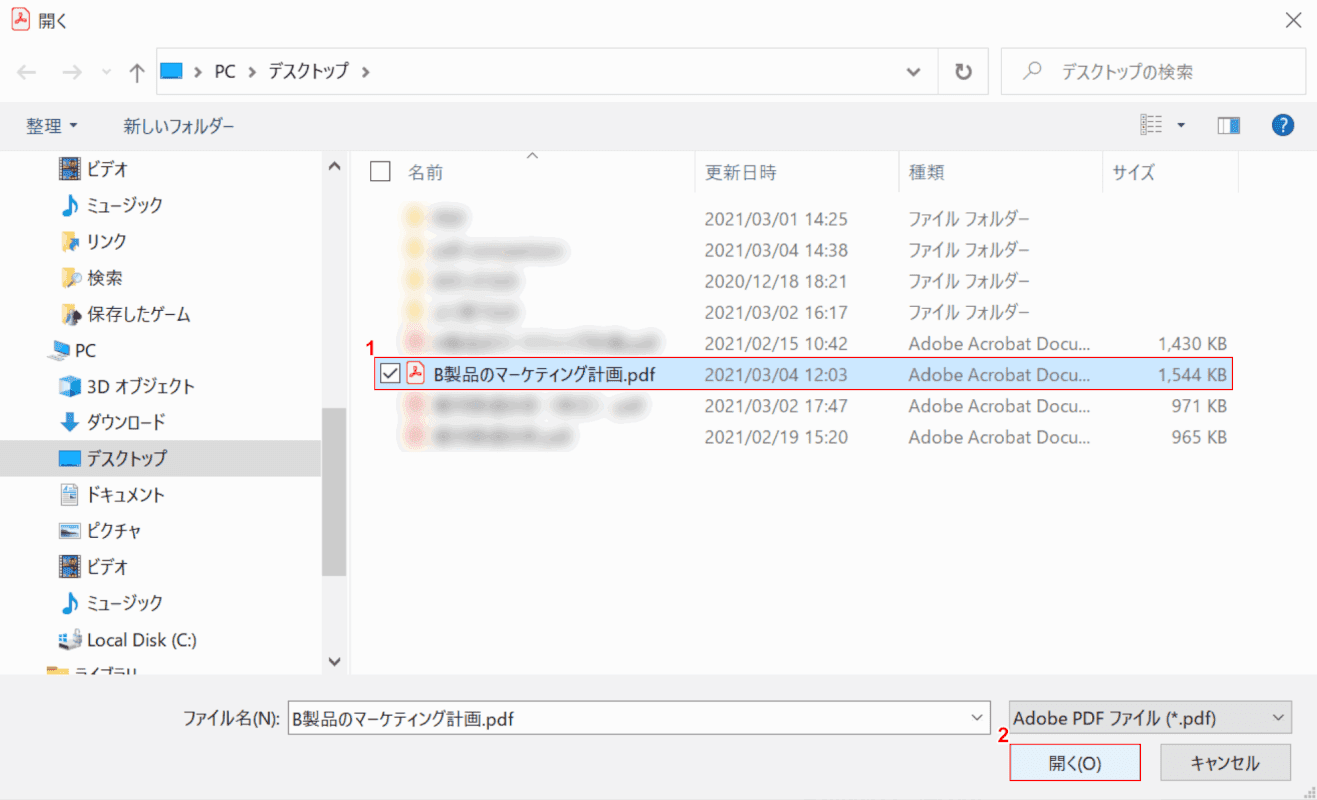Click the 開く(O) button
Image resolution: width=1317 pixels, height=800 pixels.
[x=1075, y=763]
